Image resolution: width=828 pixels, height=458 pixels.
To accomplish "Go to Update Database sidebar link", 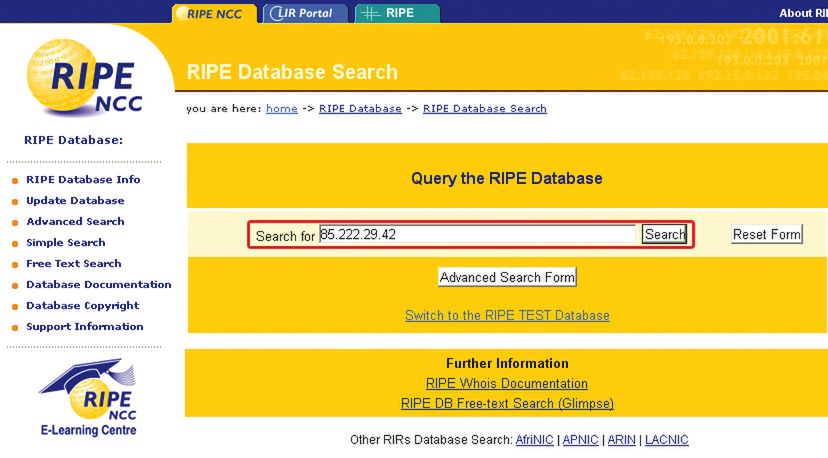I will pos(76,201).
